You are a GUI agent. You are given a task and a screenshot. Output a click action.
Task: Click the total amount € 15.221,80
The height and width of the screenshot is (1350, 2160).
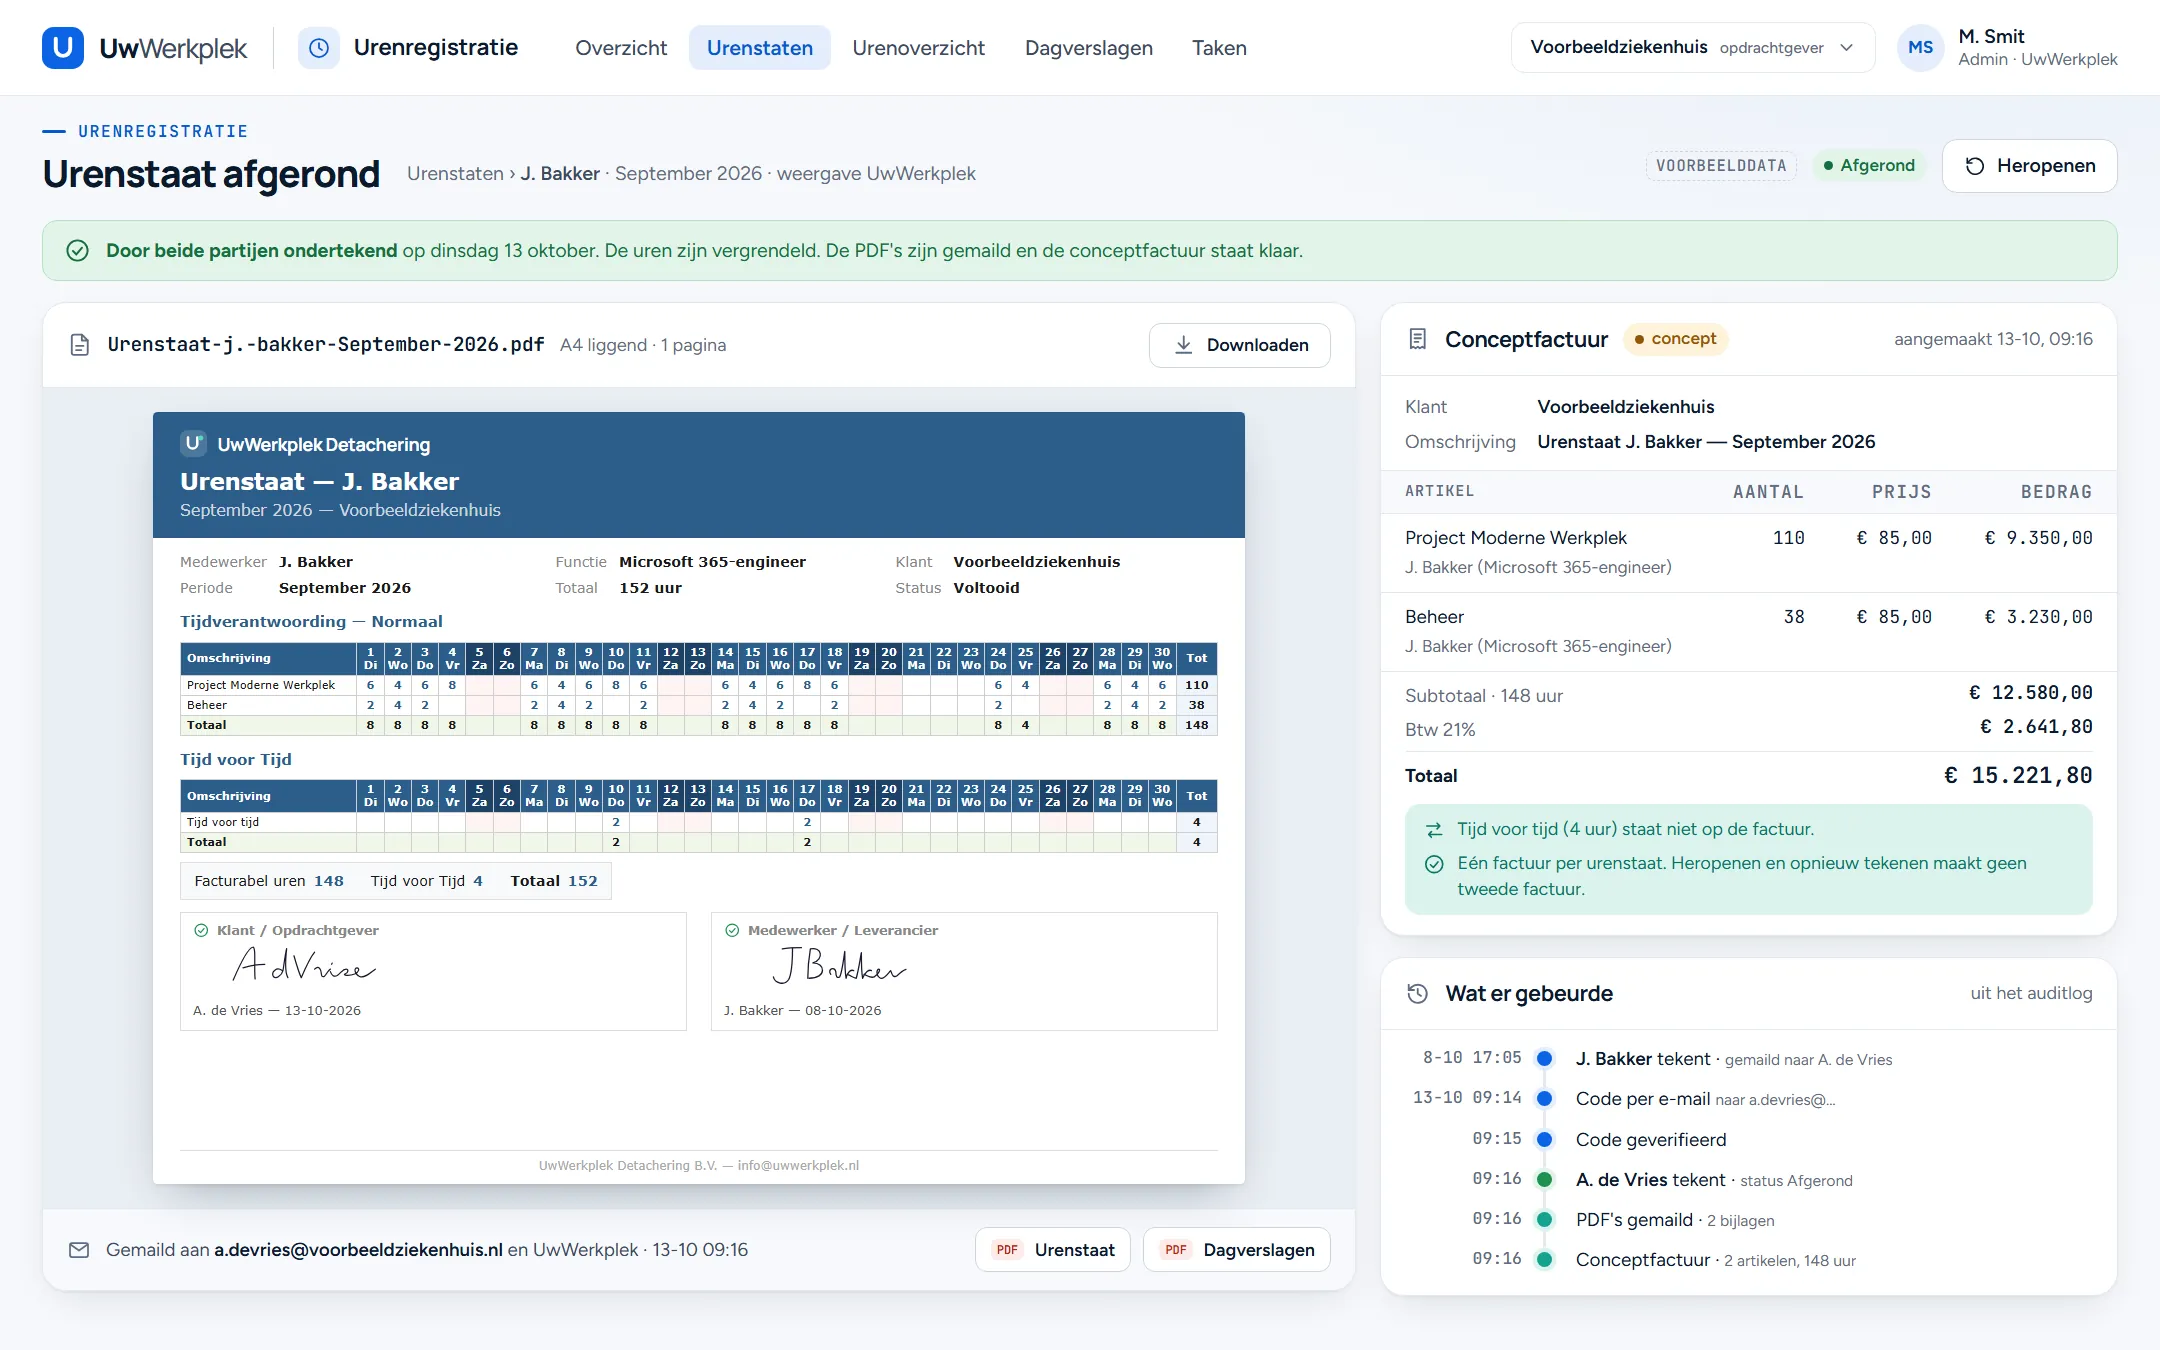(2017, 776)
